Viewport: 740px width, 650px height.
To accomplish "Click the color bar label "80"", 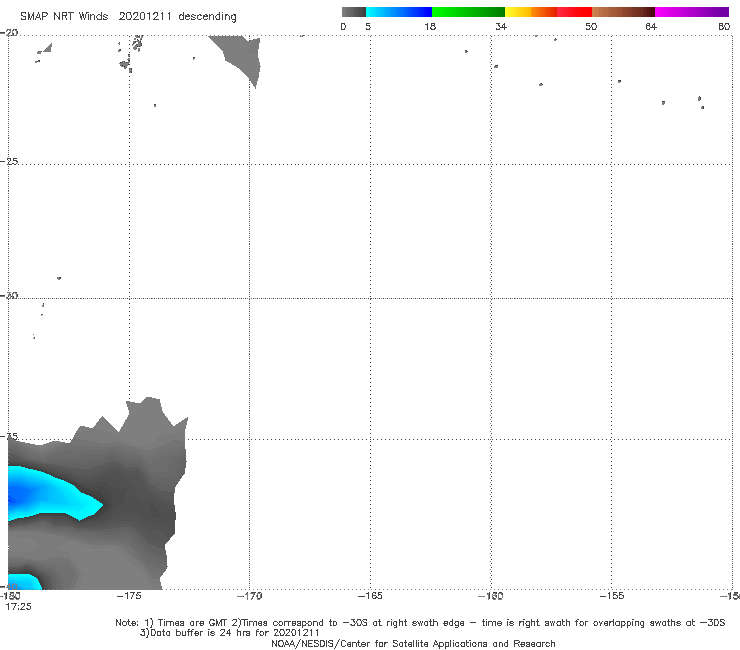I will [x=724, y=27].
